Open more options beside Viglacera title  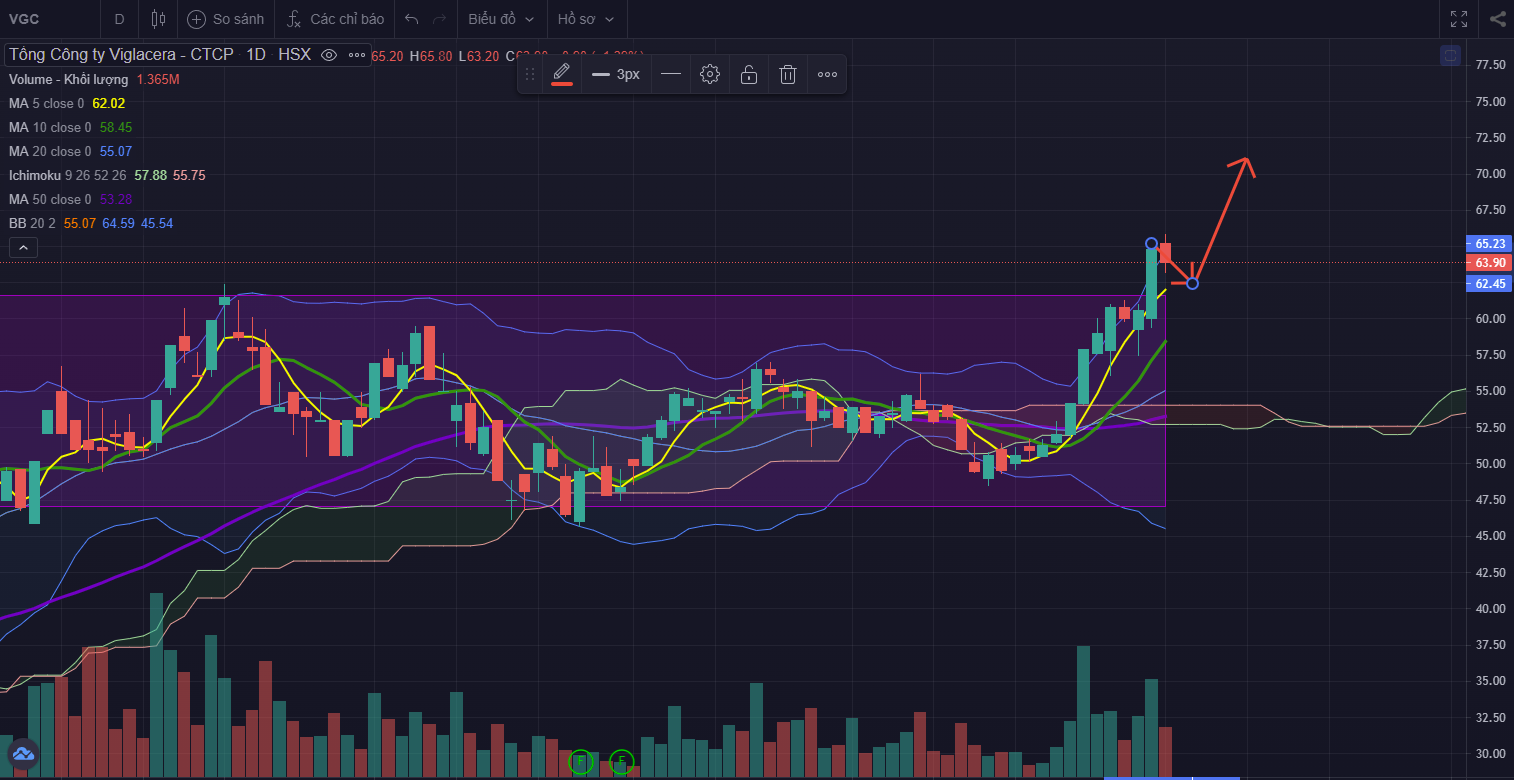(x=357, y=55)
